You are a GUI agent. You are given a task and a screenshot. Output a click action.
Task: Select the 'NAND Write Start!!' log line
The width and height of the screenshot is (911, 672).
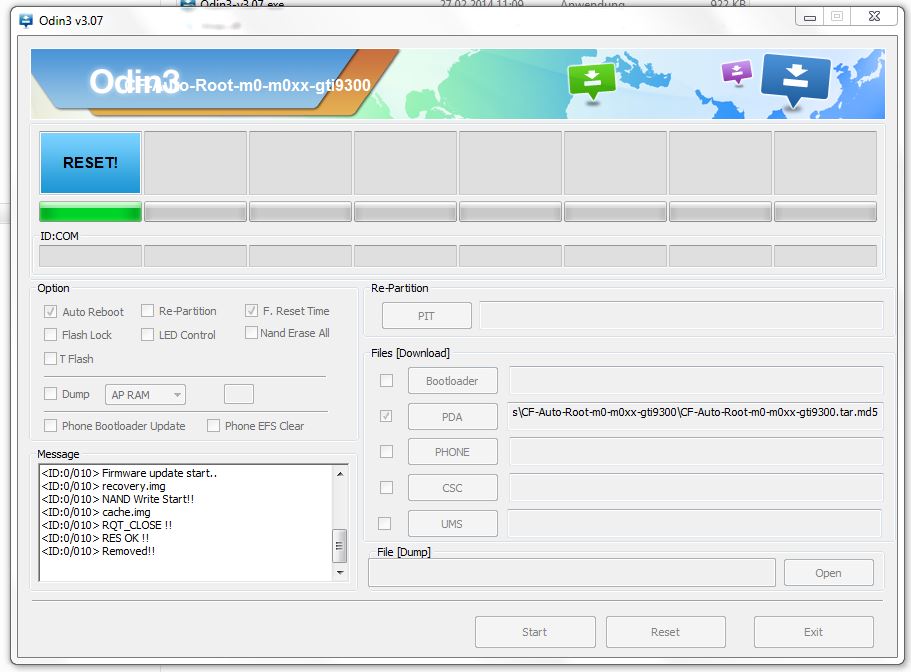pos(118,499)
